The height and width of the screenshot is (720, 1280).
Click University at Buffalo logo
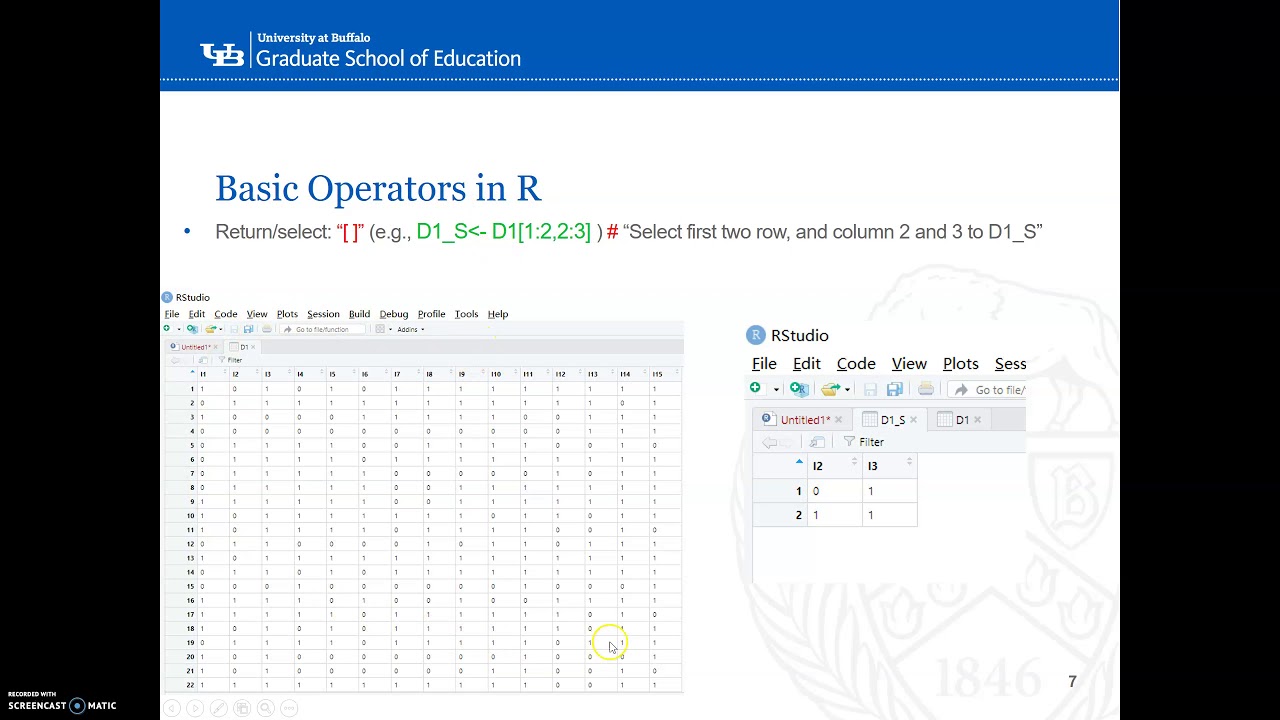360,50
